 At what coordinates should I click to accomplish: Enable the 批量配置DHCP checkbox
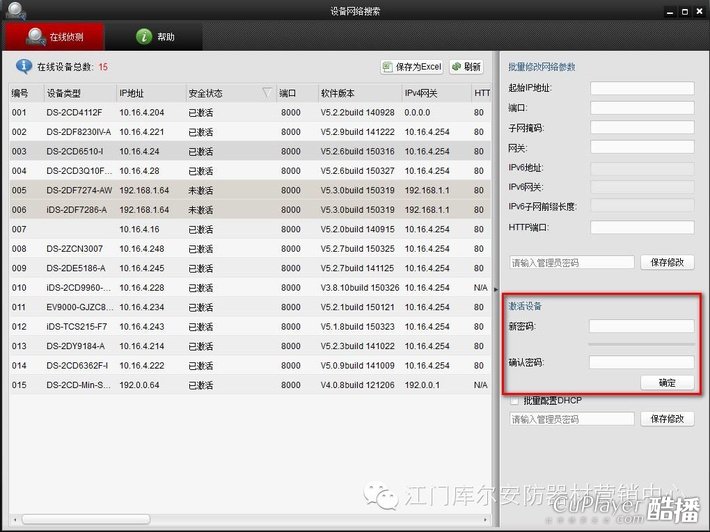tap(515, 400)
